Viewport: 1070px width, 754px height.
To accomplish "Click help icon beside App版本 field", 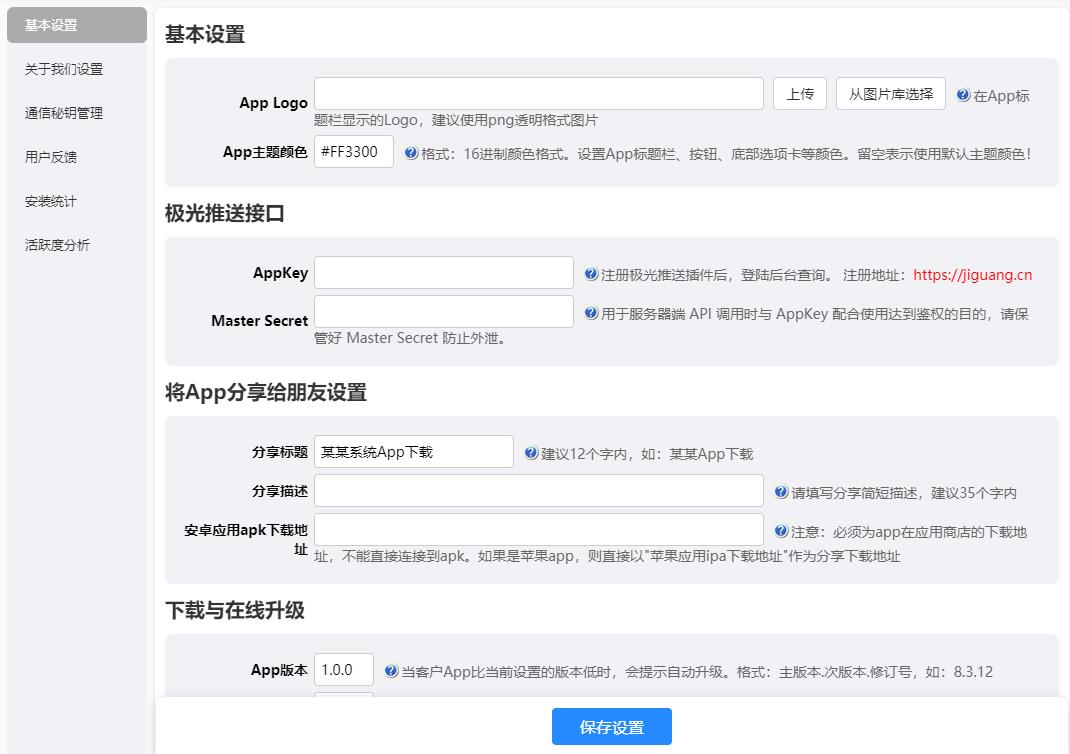I will (x=391, y=671).
